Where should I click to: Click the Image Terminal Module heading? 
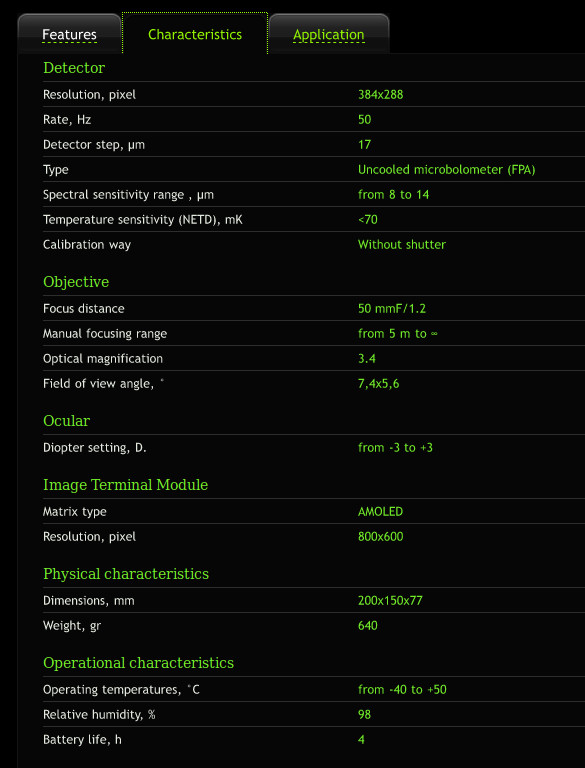[x=125, y=485]
